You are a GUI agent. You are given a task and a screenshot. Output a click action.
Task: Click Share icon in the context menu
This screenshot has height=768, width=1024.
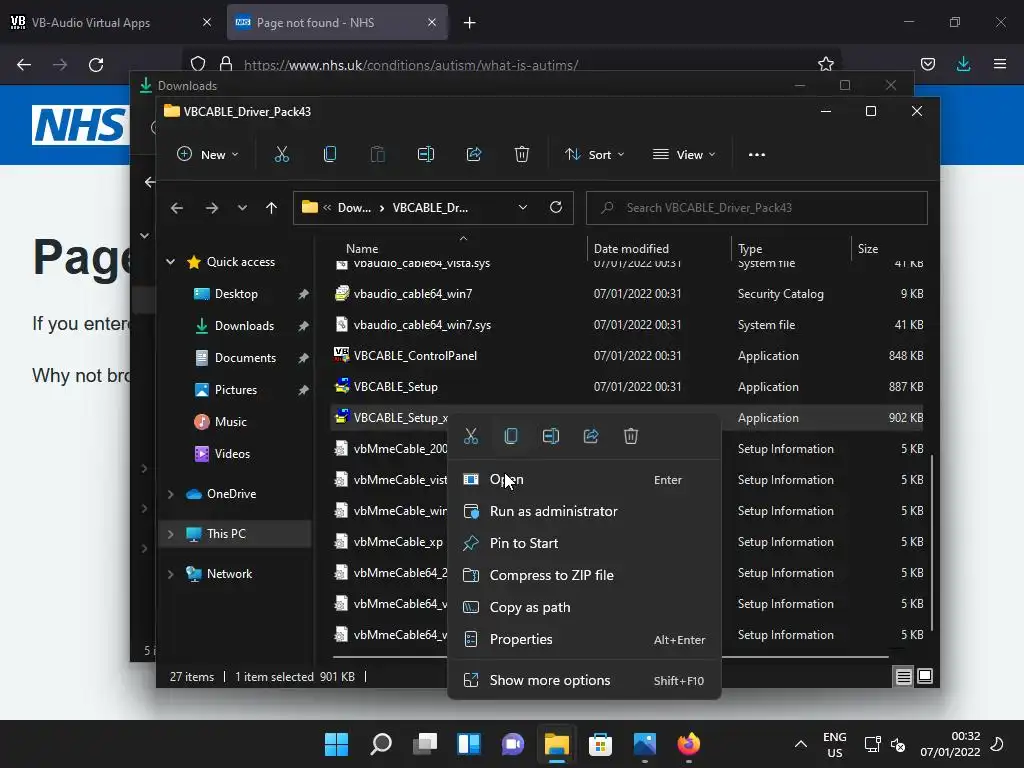pos(591,436)
